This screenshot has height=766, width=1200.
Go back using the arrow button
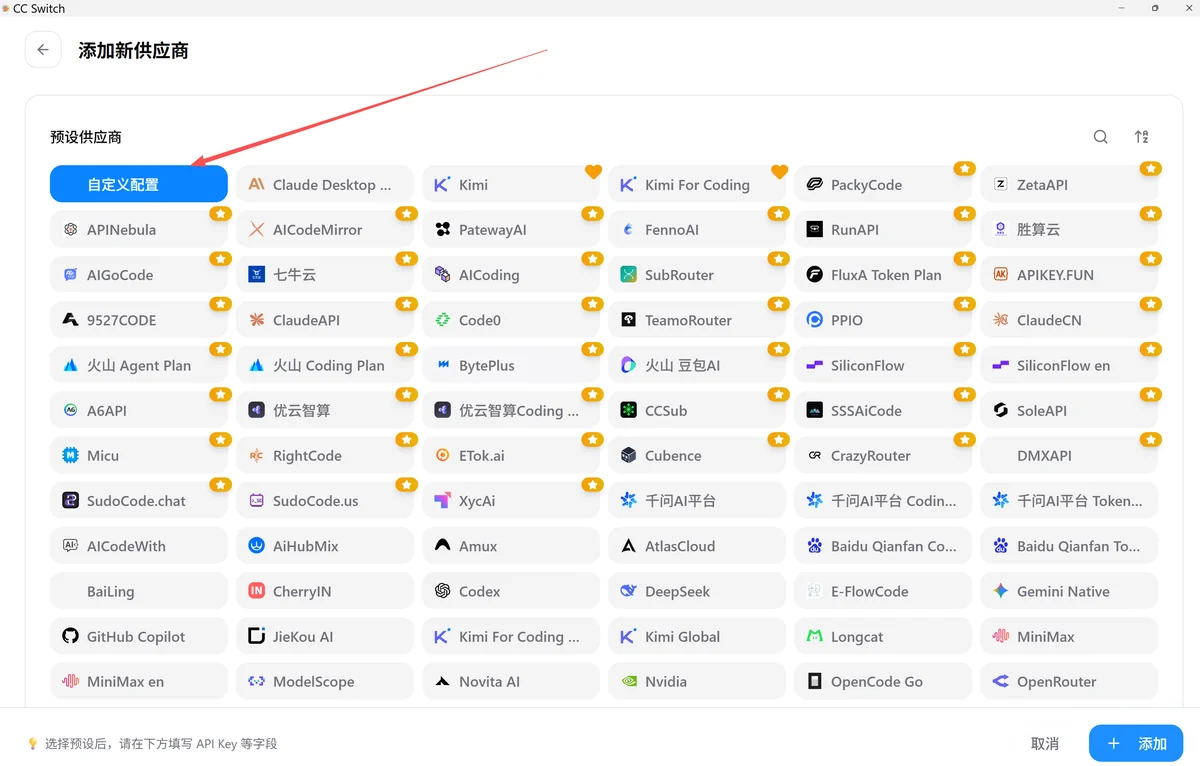click(43, 50)
